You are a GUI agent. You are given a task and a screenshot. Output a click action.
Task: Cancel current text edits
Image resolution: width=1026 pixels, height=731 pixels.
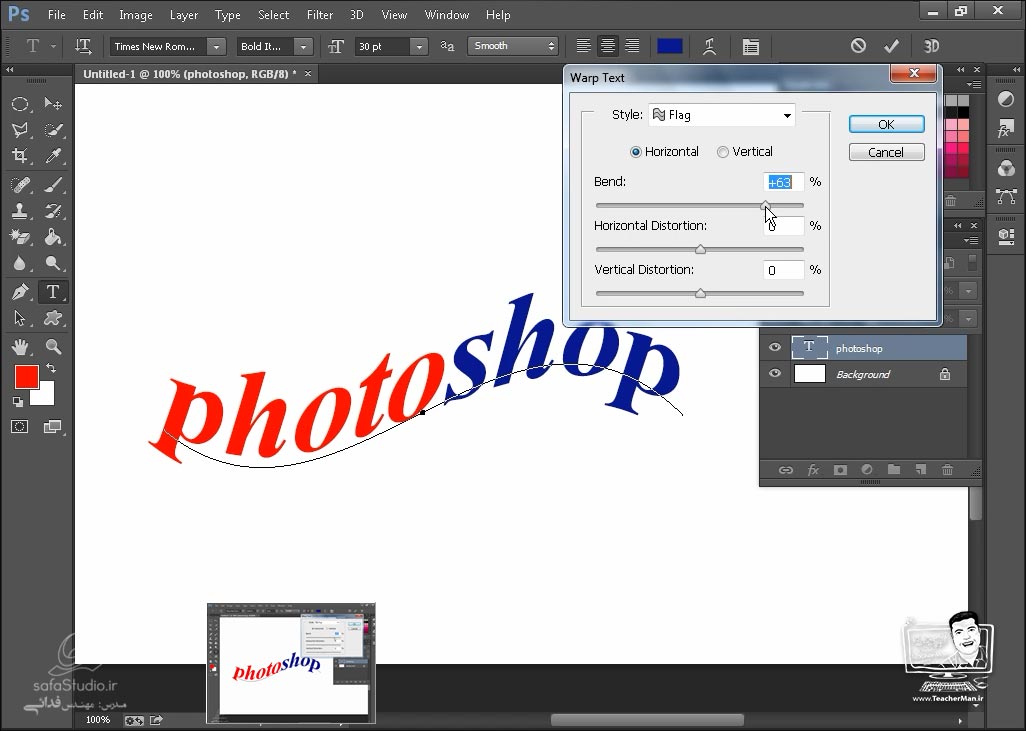pos(858,46)
